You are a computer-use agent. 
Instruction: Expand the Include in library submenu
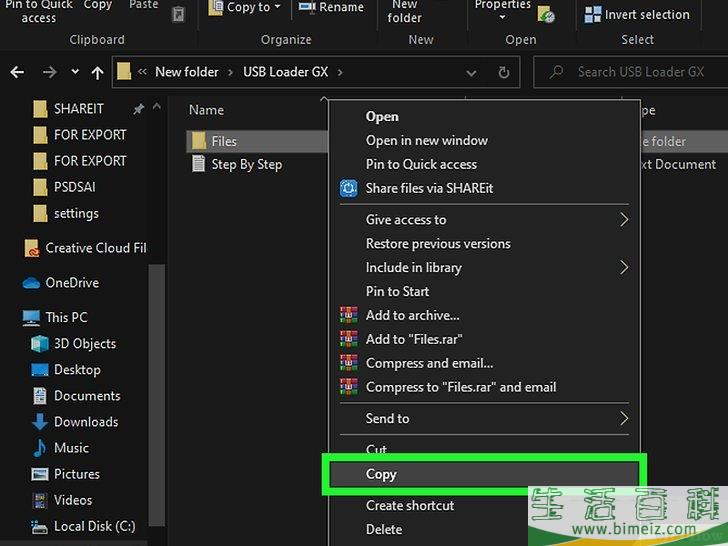pos(484,267)
